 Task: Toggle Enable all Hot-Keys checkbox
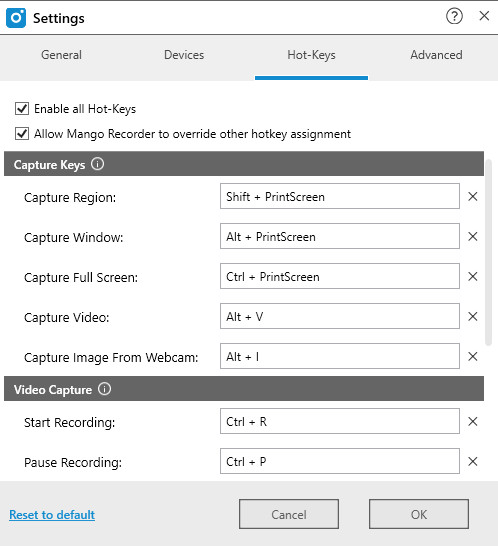(22, 109)
